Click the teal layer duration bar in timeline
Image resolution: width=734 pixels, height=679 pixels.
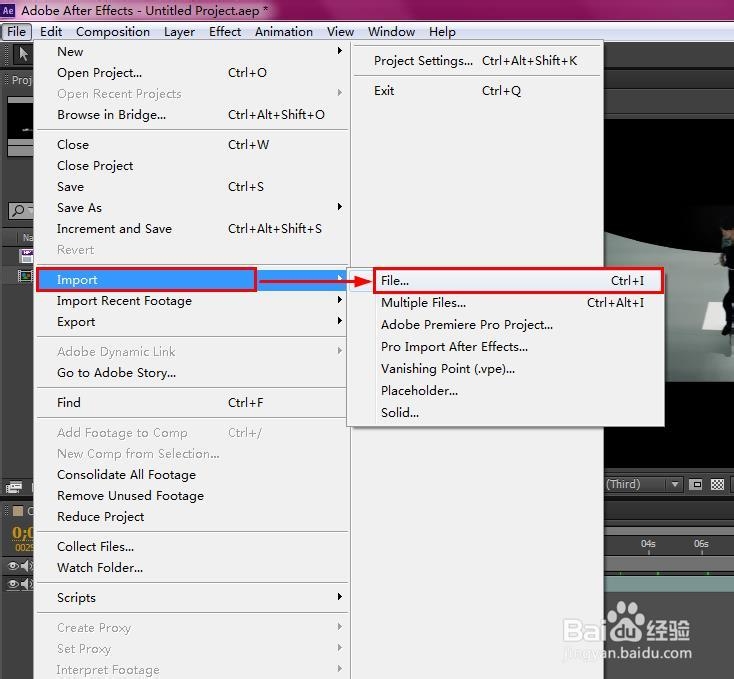(669, 584)
